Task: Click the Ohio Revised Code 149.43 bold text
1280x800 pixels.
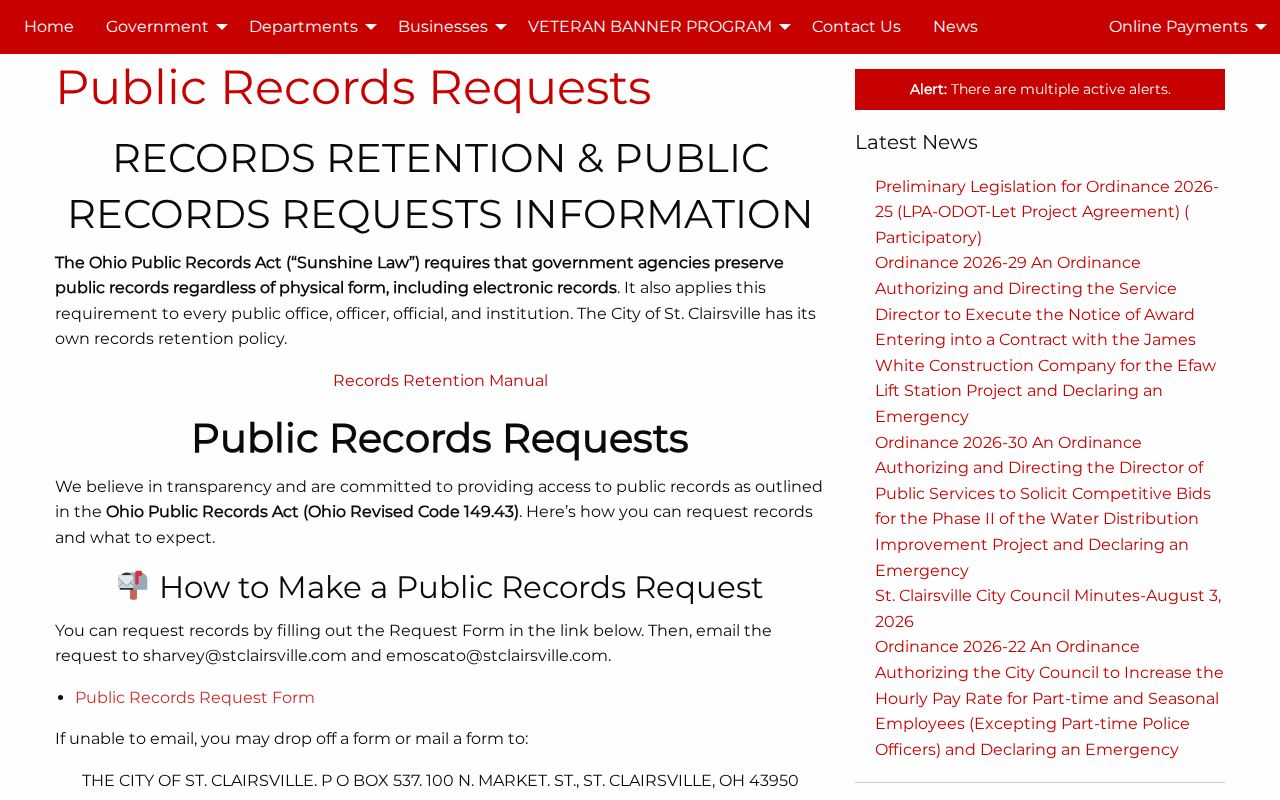Action: (x=312, y=512)
